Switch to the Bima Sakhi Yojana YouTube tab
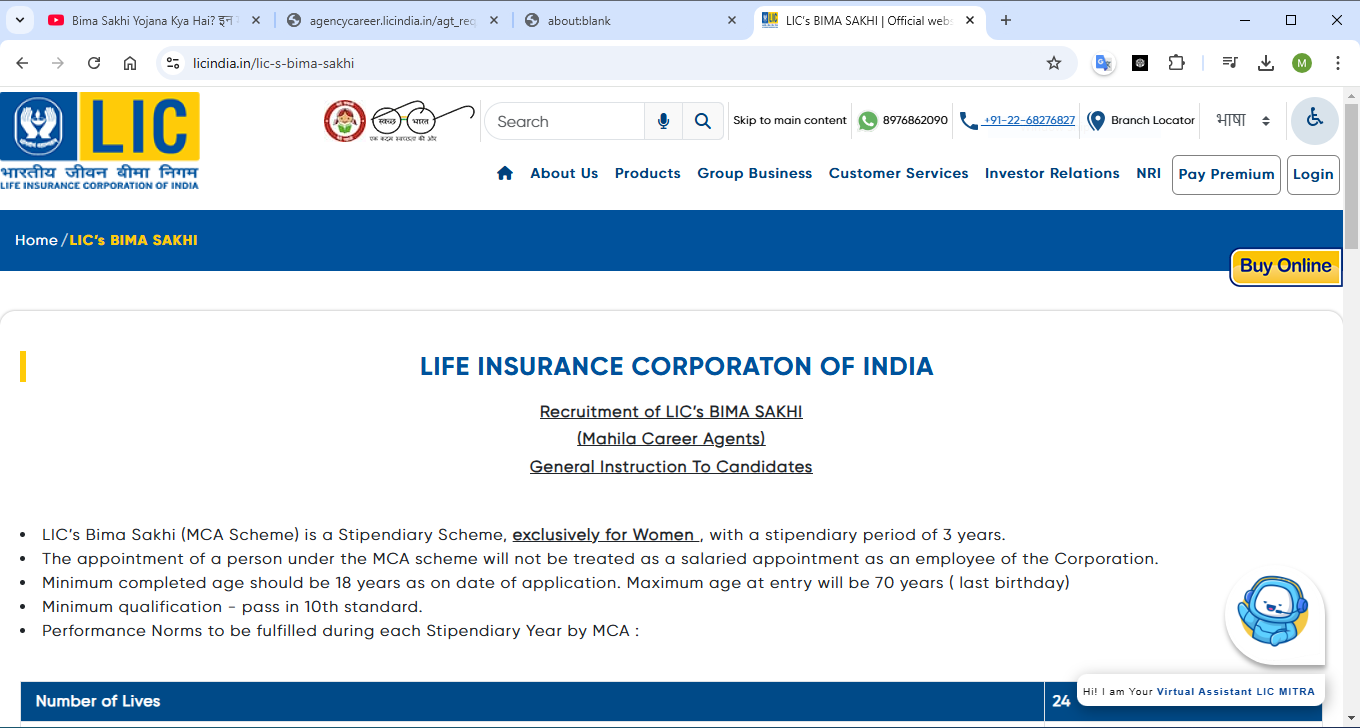1360x728 pixels. coord(150,20)
